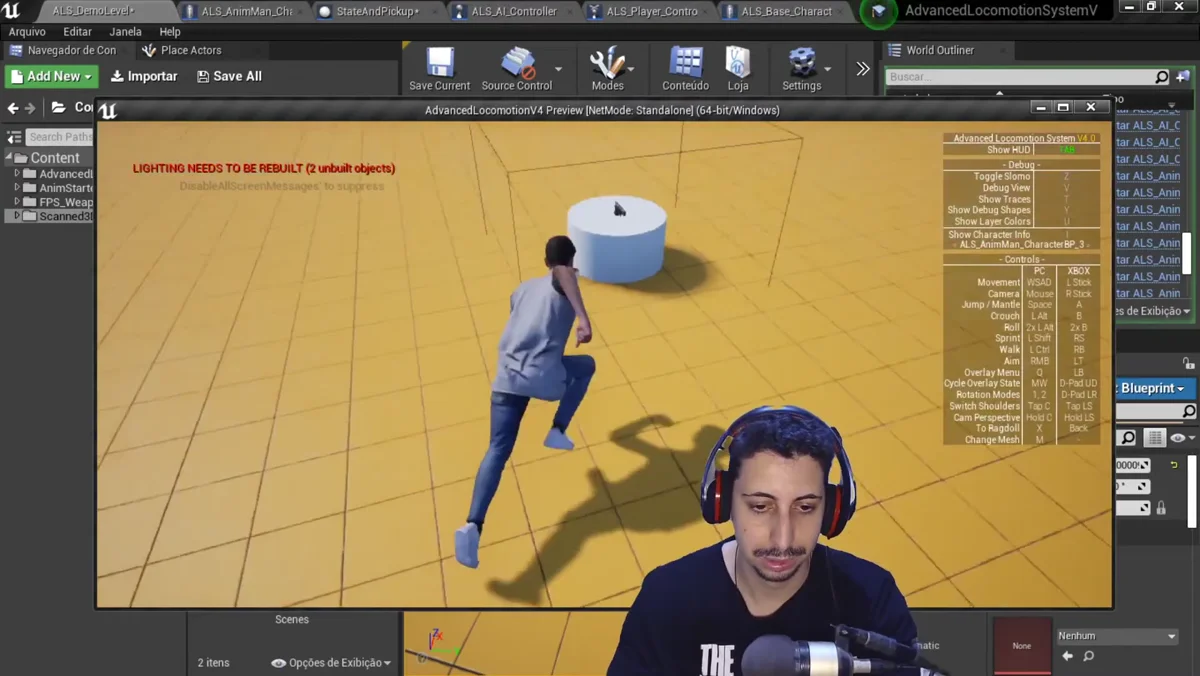The width and height of the screenshot is (1200, 676).
Task: Click the World Outliner search magnifier icon
Action: click(x=1161, y=77)
